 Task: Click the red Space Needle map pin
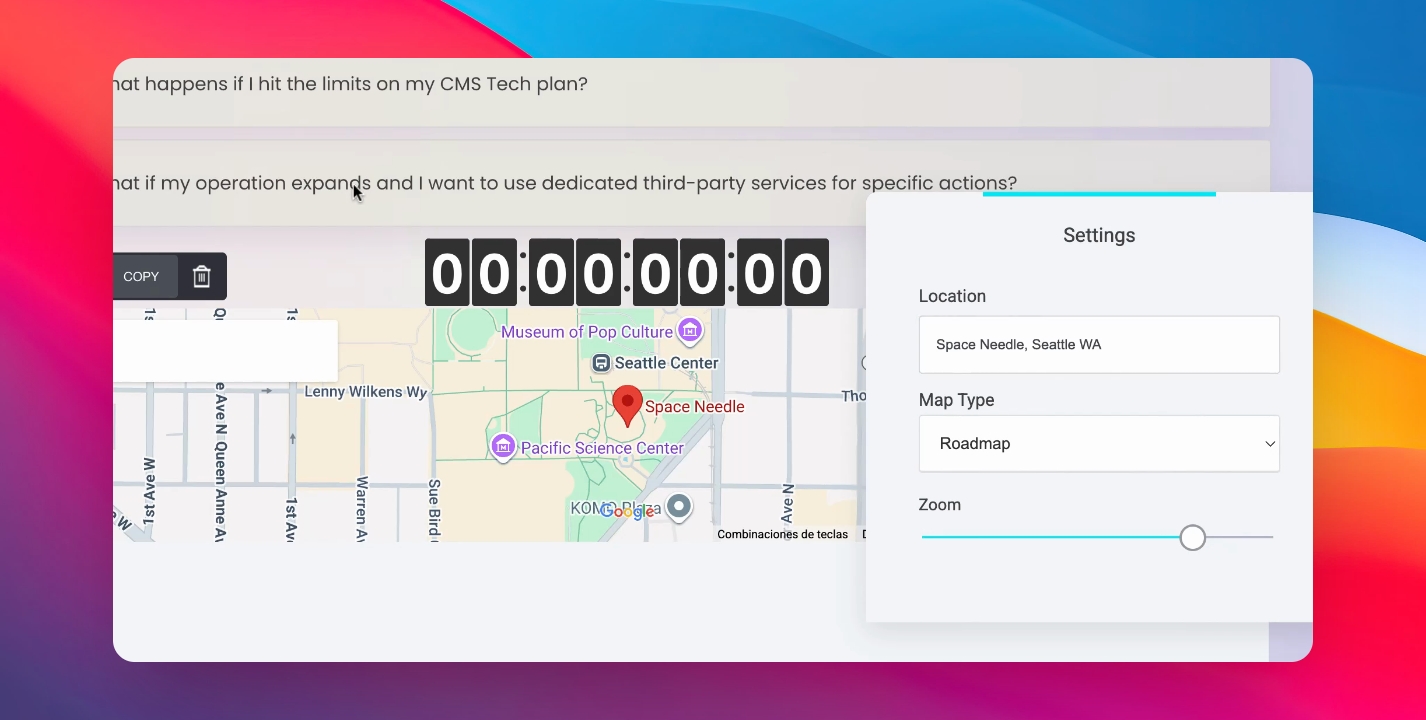click(627, 406)
